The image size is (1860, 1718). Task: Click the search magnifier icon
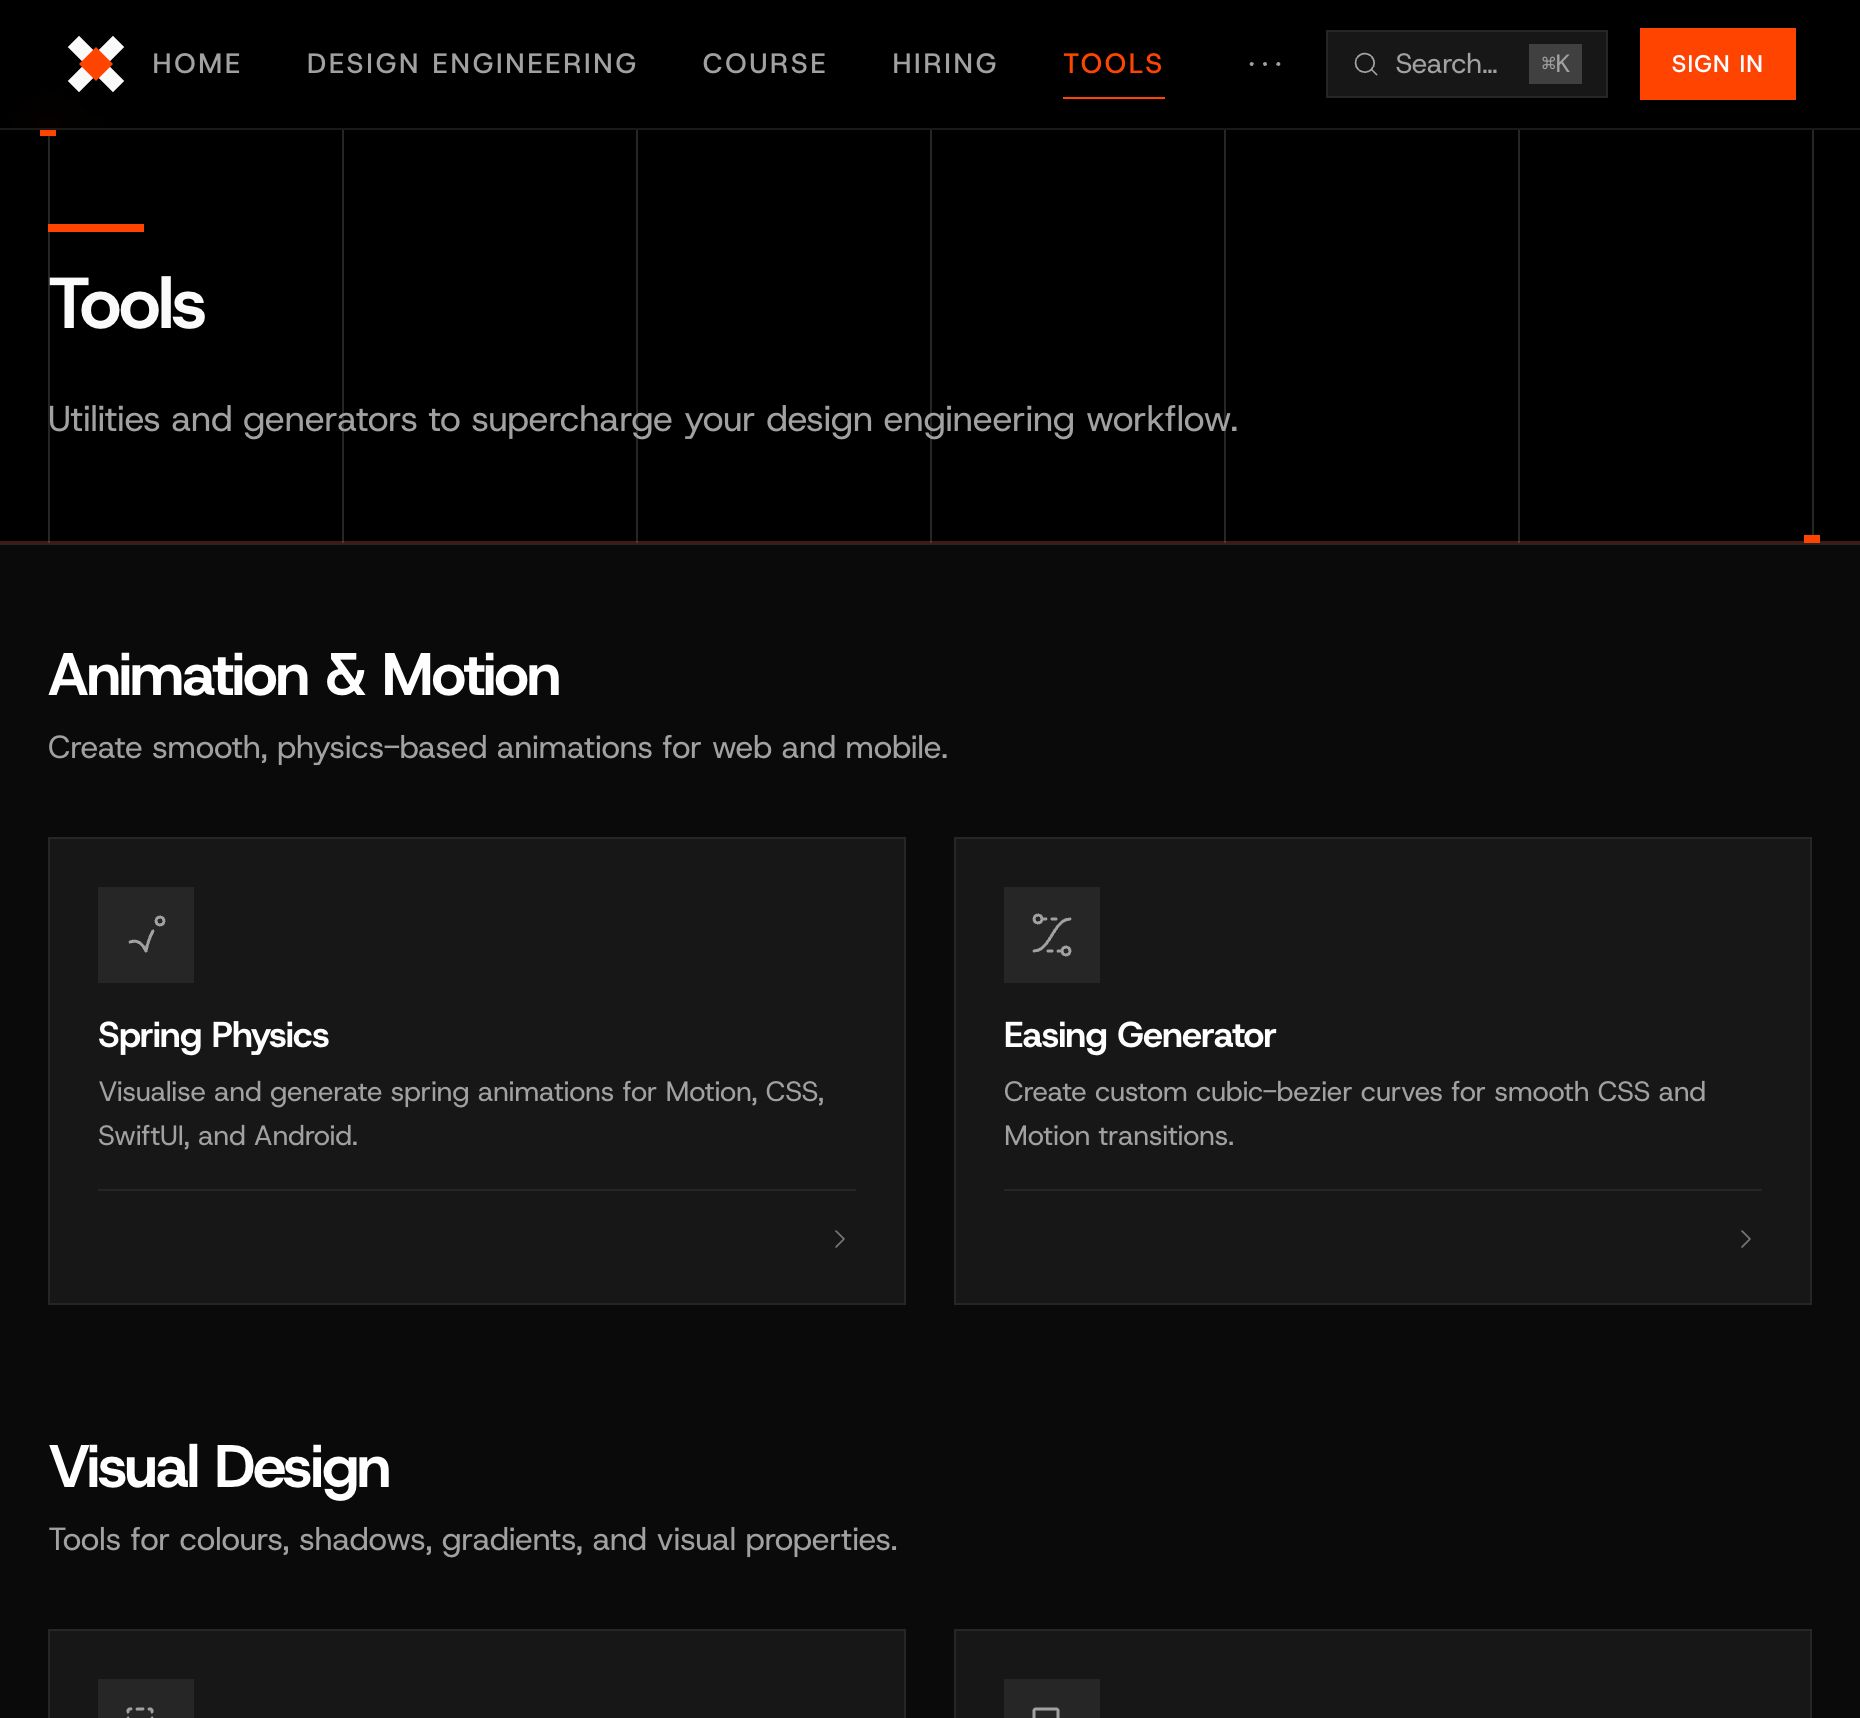point(1366,64)
